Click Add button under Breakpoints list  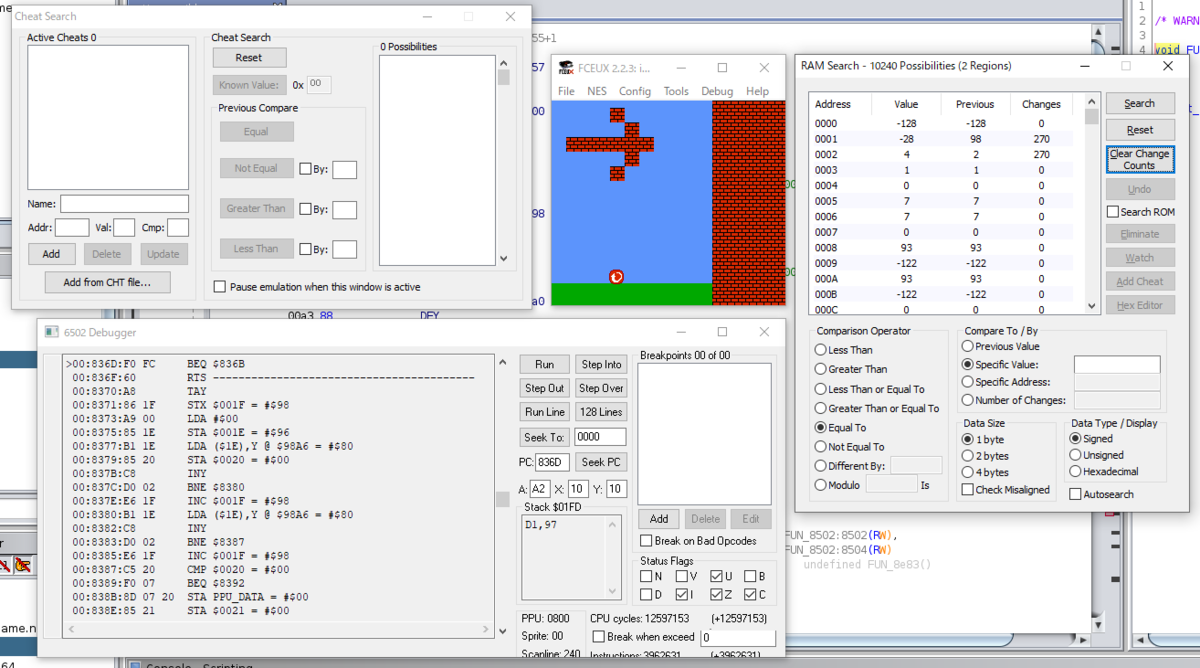click(x=659, y=519)
